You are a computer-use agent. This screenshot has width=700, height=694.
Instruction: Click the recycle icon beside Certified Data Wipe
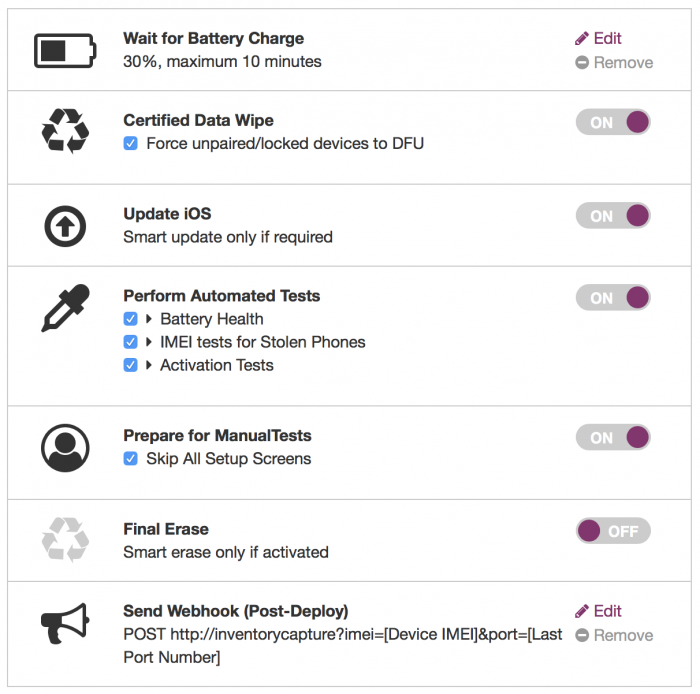65,131
